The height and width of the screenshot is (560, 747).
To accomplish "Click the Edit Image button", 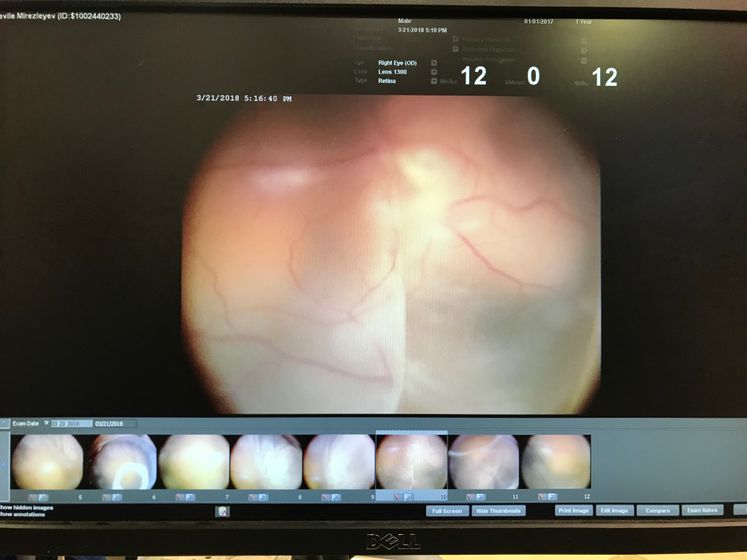I will coord(614,510).
